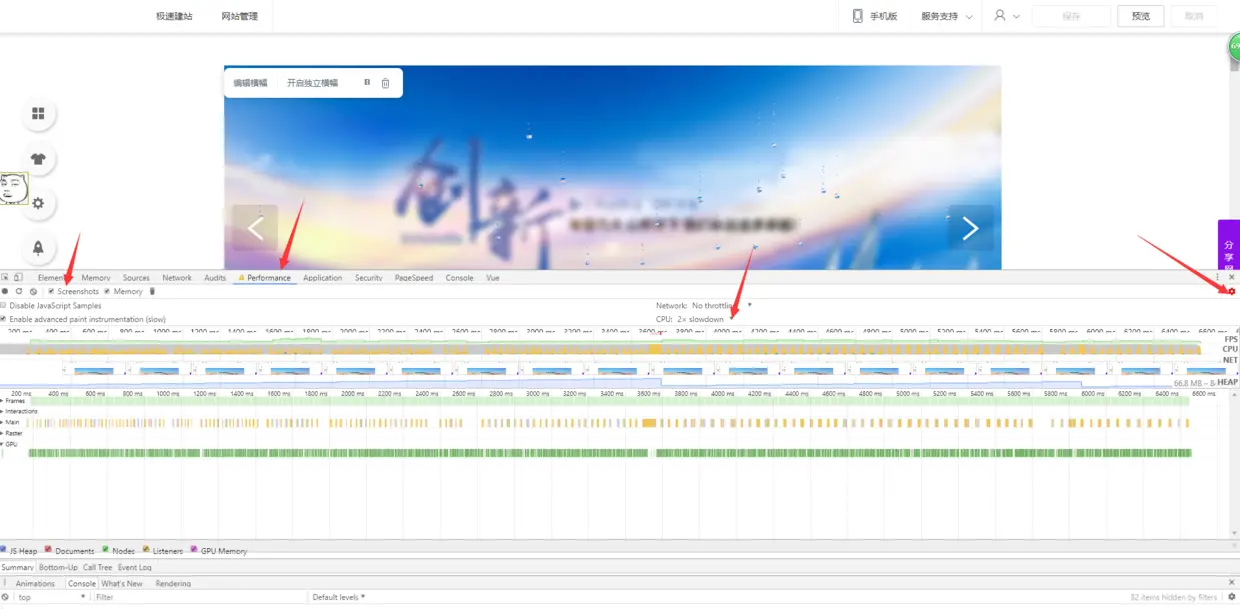
Task: Enable Disable JavaScript Samples checkbox
Action: tap(4, 305)
